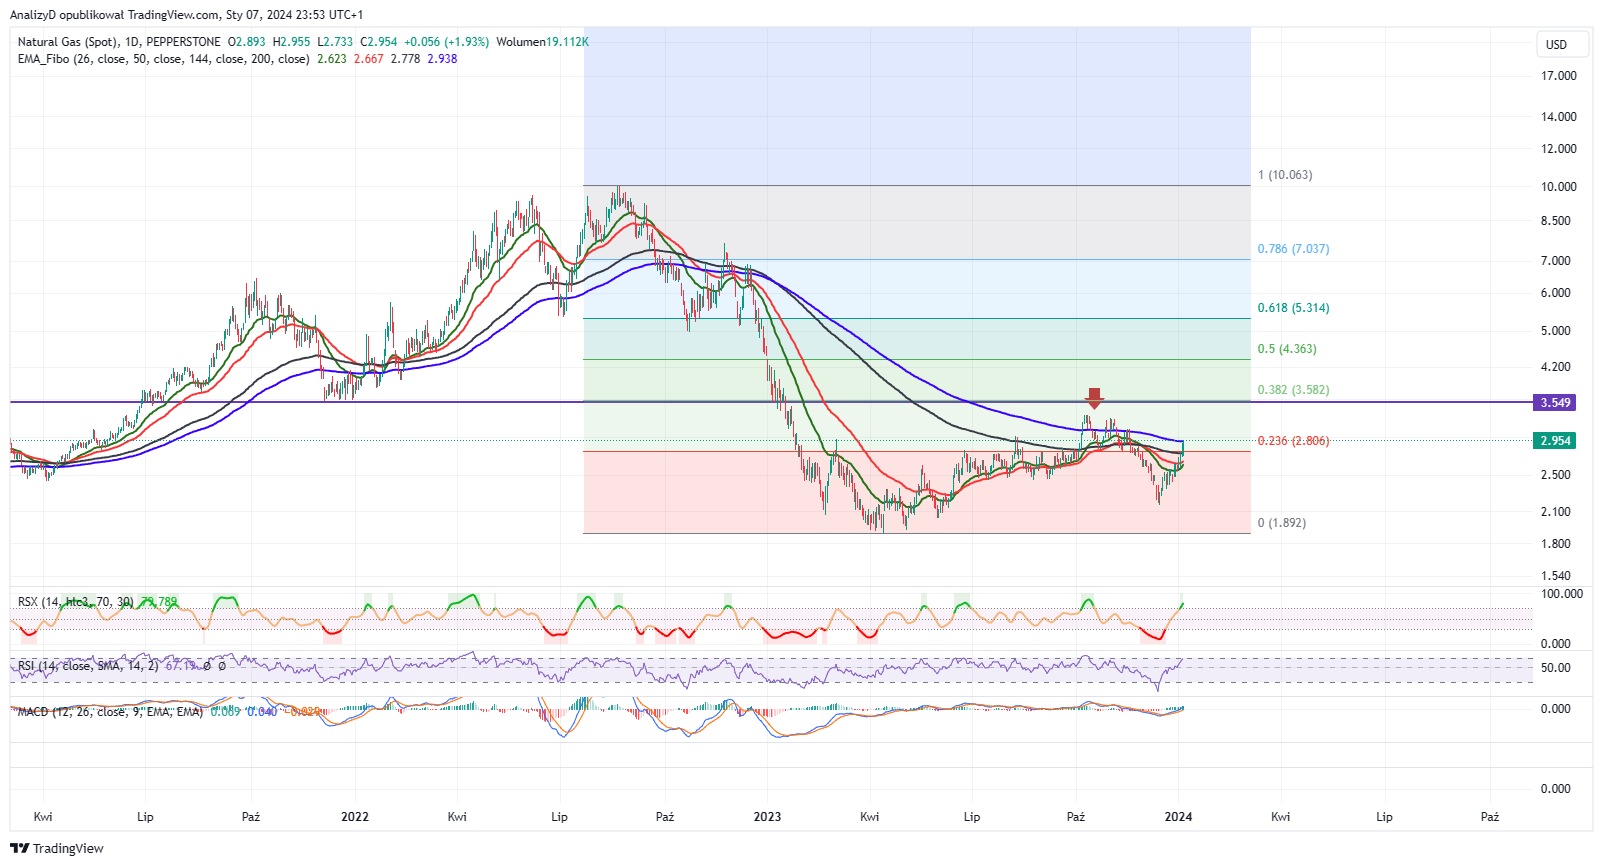The image size is (1603, 866).
Task: Click the 2.100 price axis label
Action: pyautogui.click(x=1556, y=512)
